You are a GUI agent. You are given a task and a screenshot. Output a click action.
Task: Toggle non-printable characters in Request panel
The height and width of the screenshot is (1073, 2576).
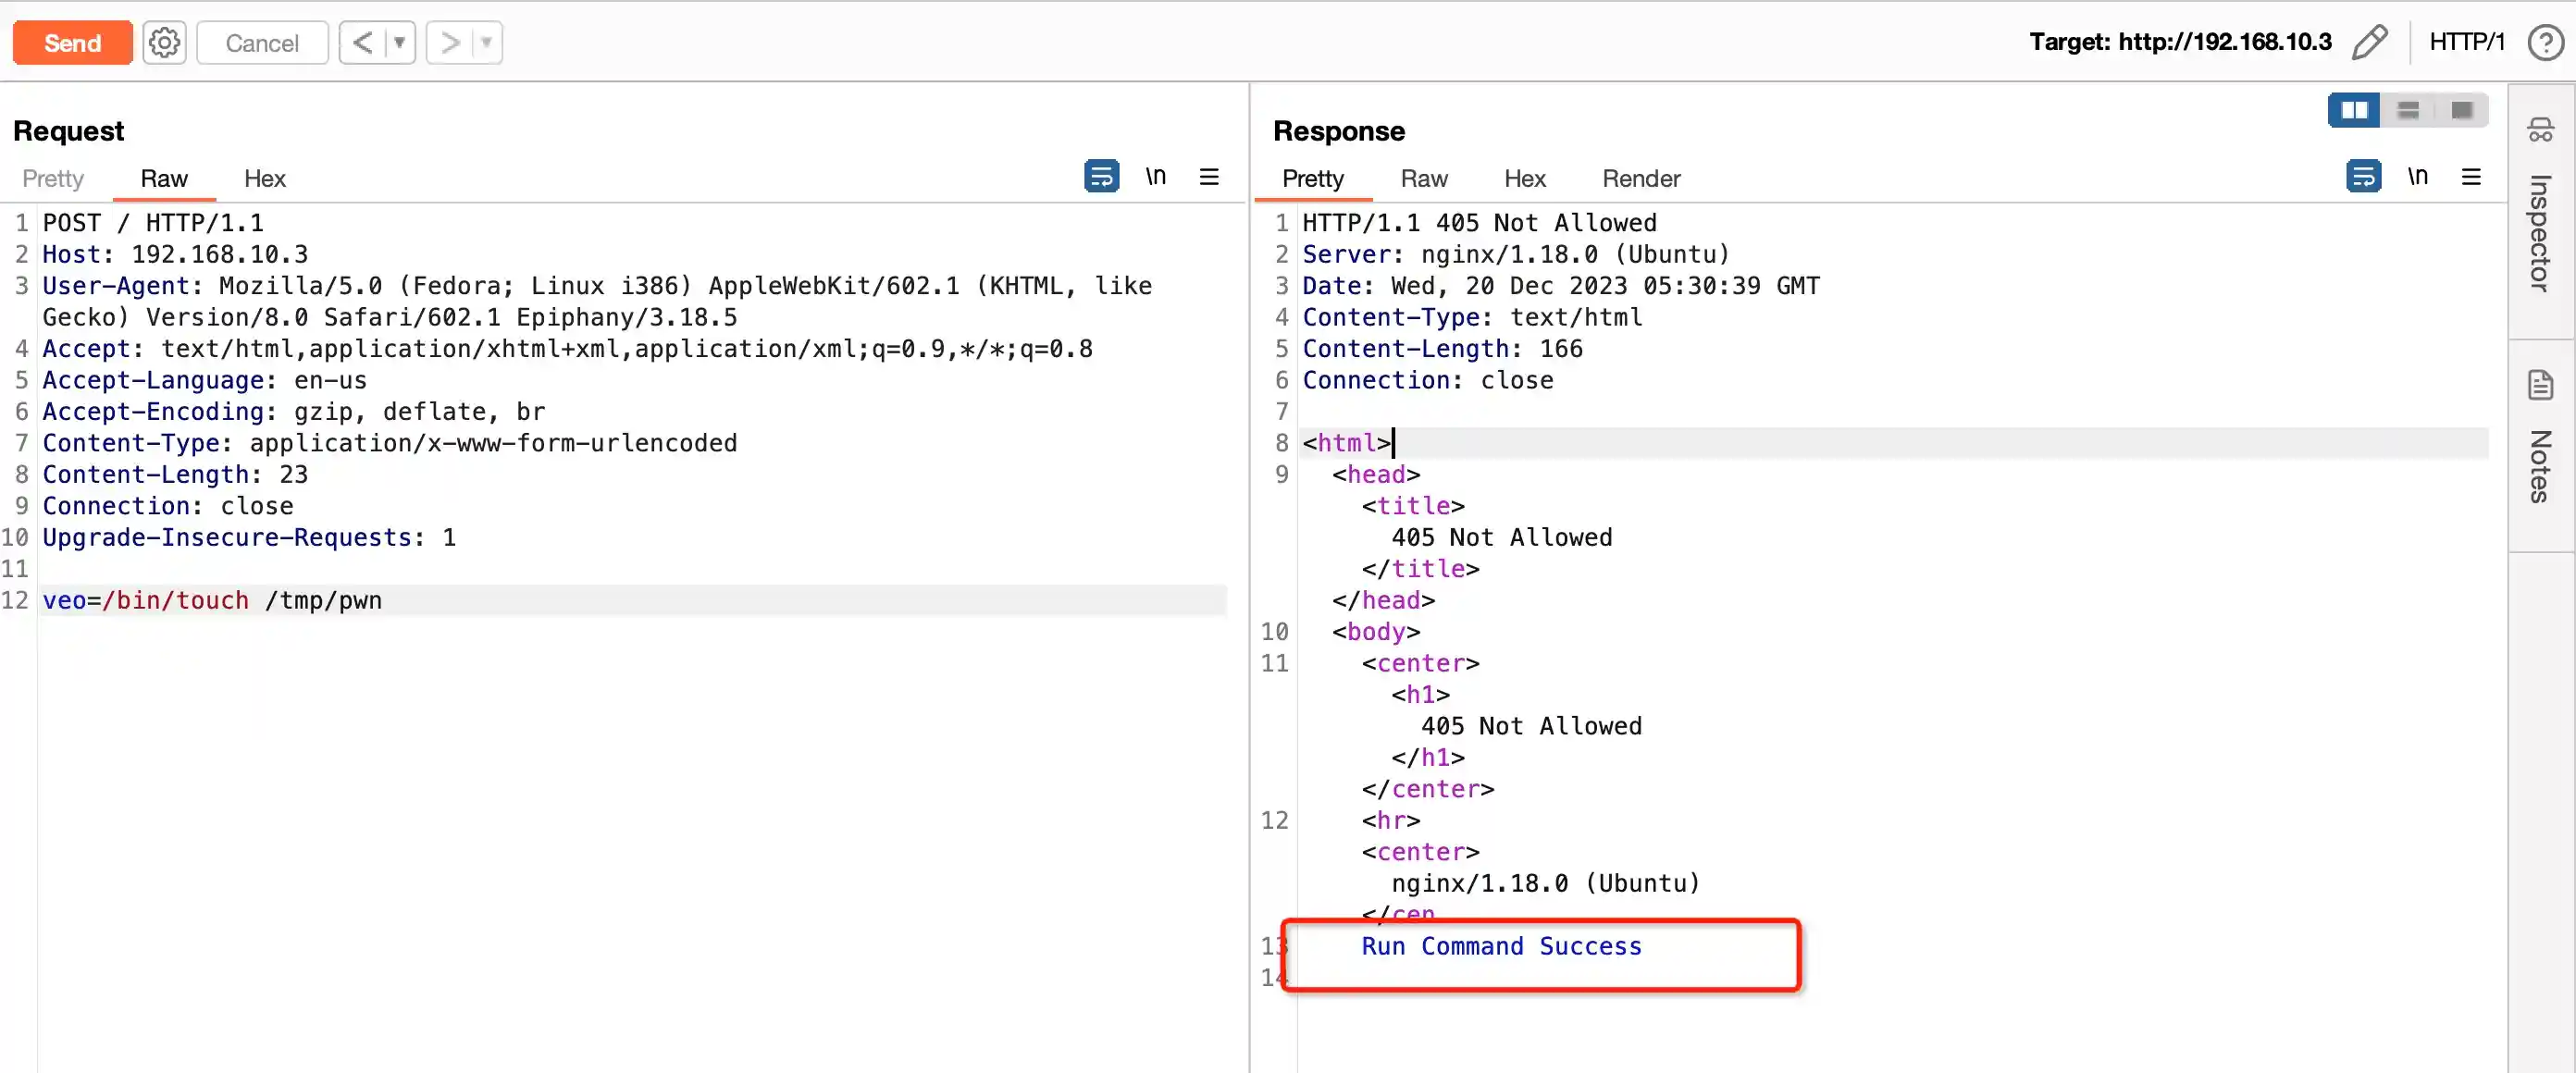pos(1156,177)
